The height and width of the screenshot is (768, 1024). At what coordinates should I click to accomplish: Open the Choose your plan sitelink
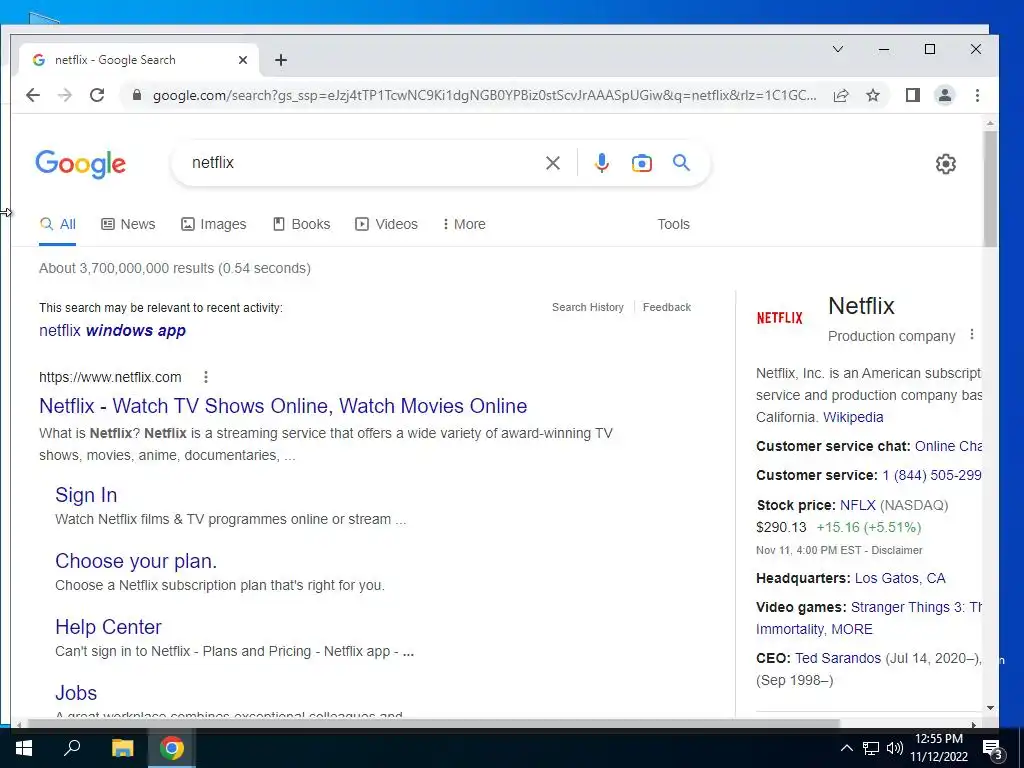point(136,561)
